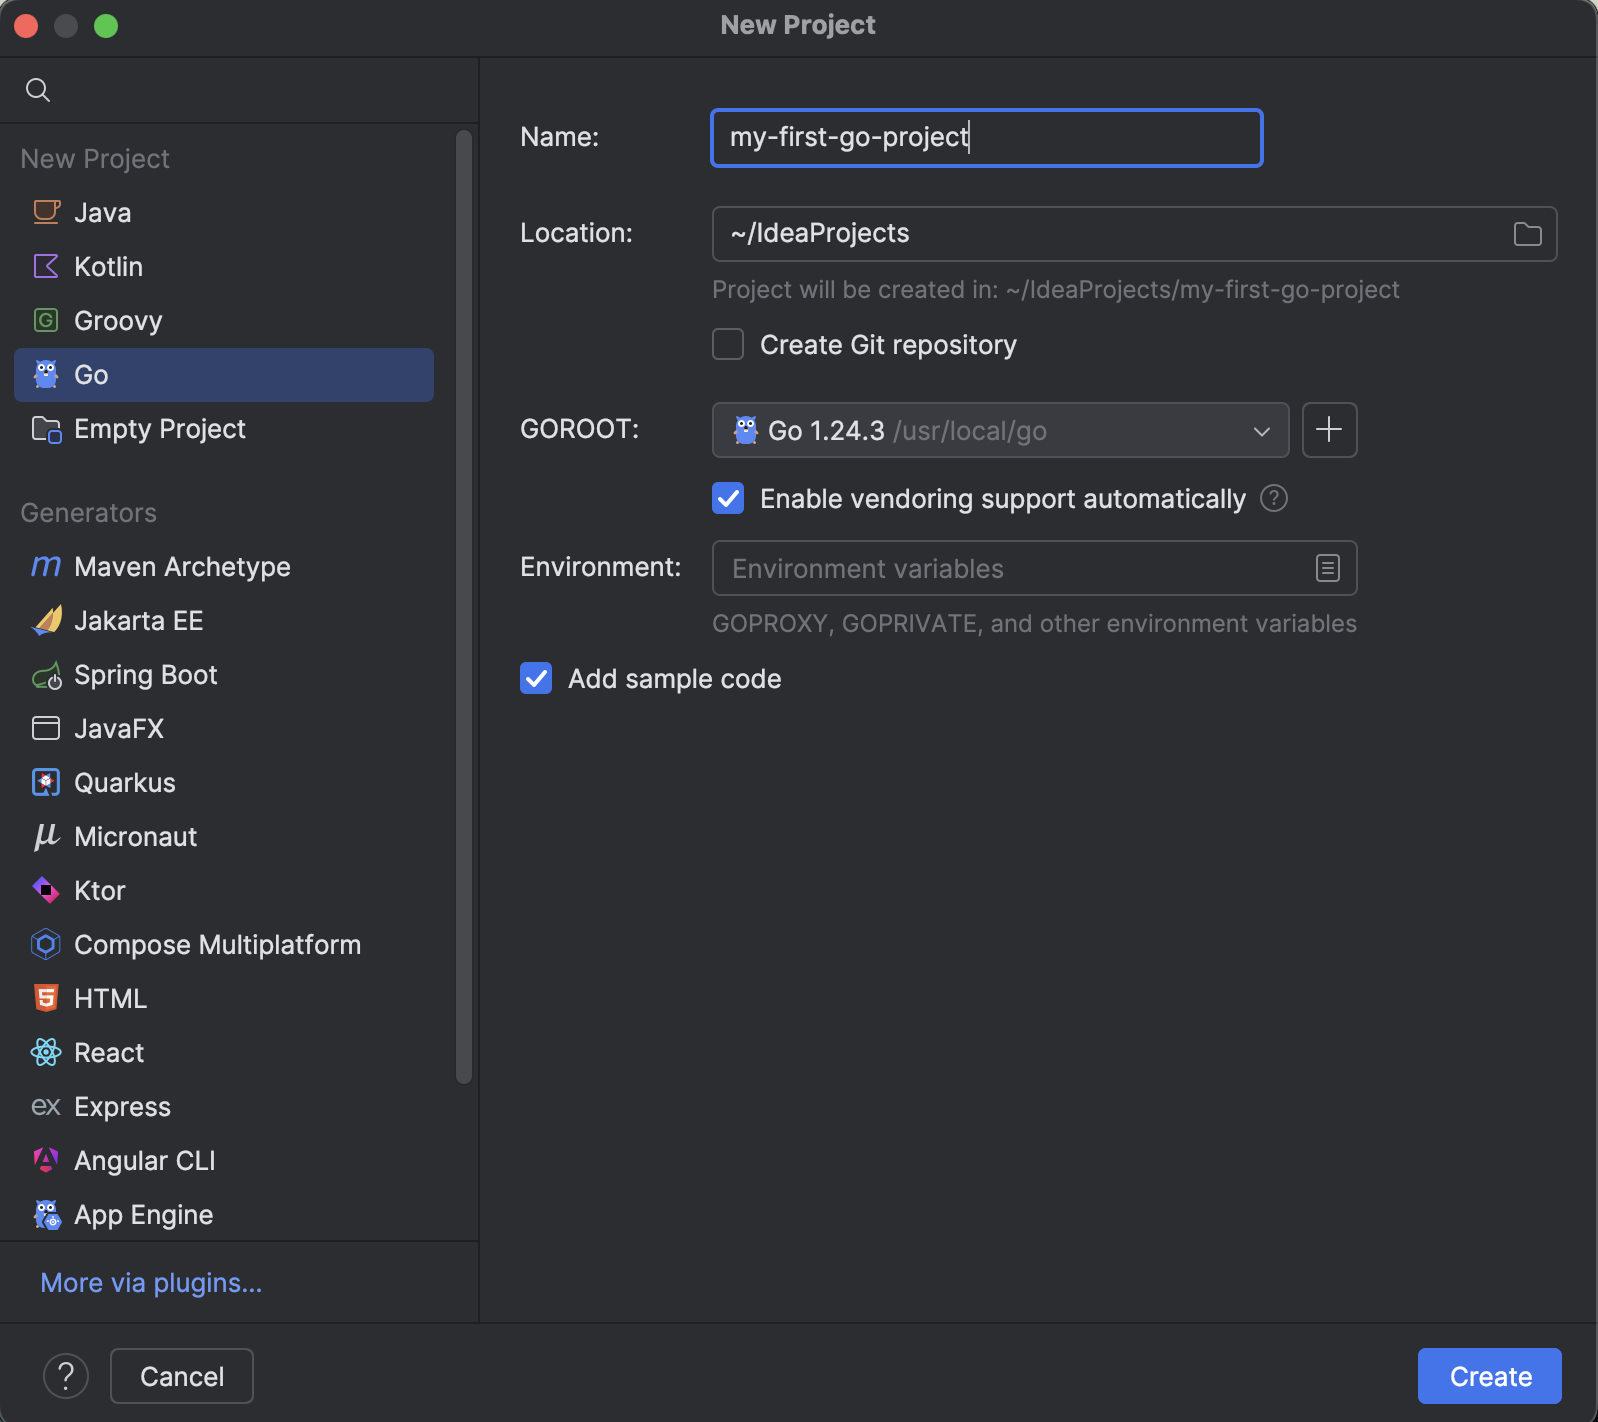Click the 'Project will be created in' text

click(1055, 290)
